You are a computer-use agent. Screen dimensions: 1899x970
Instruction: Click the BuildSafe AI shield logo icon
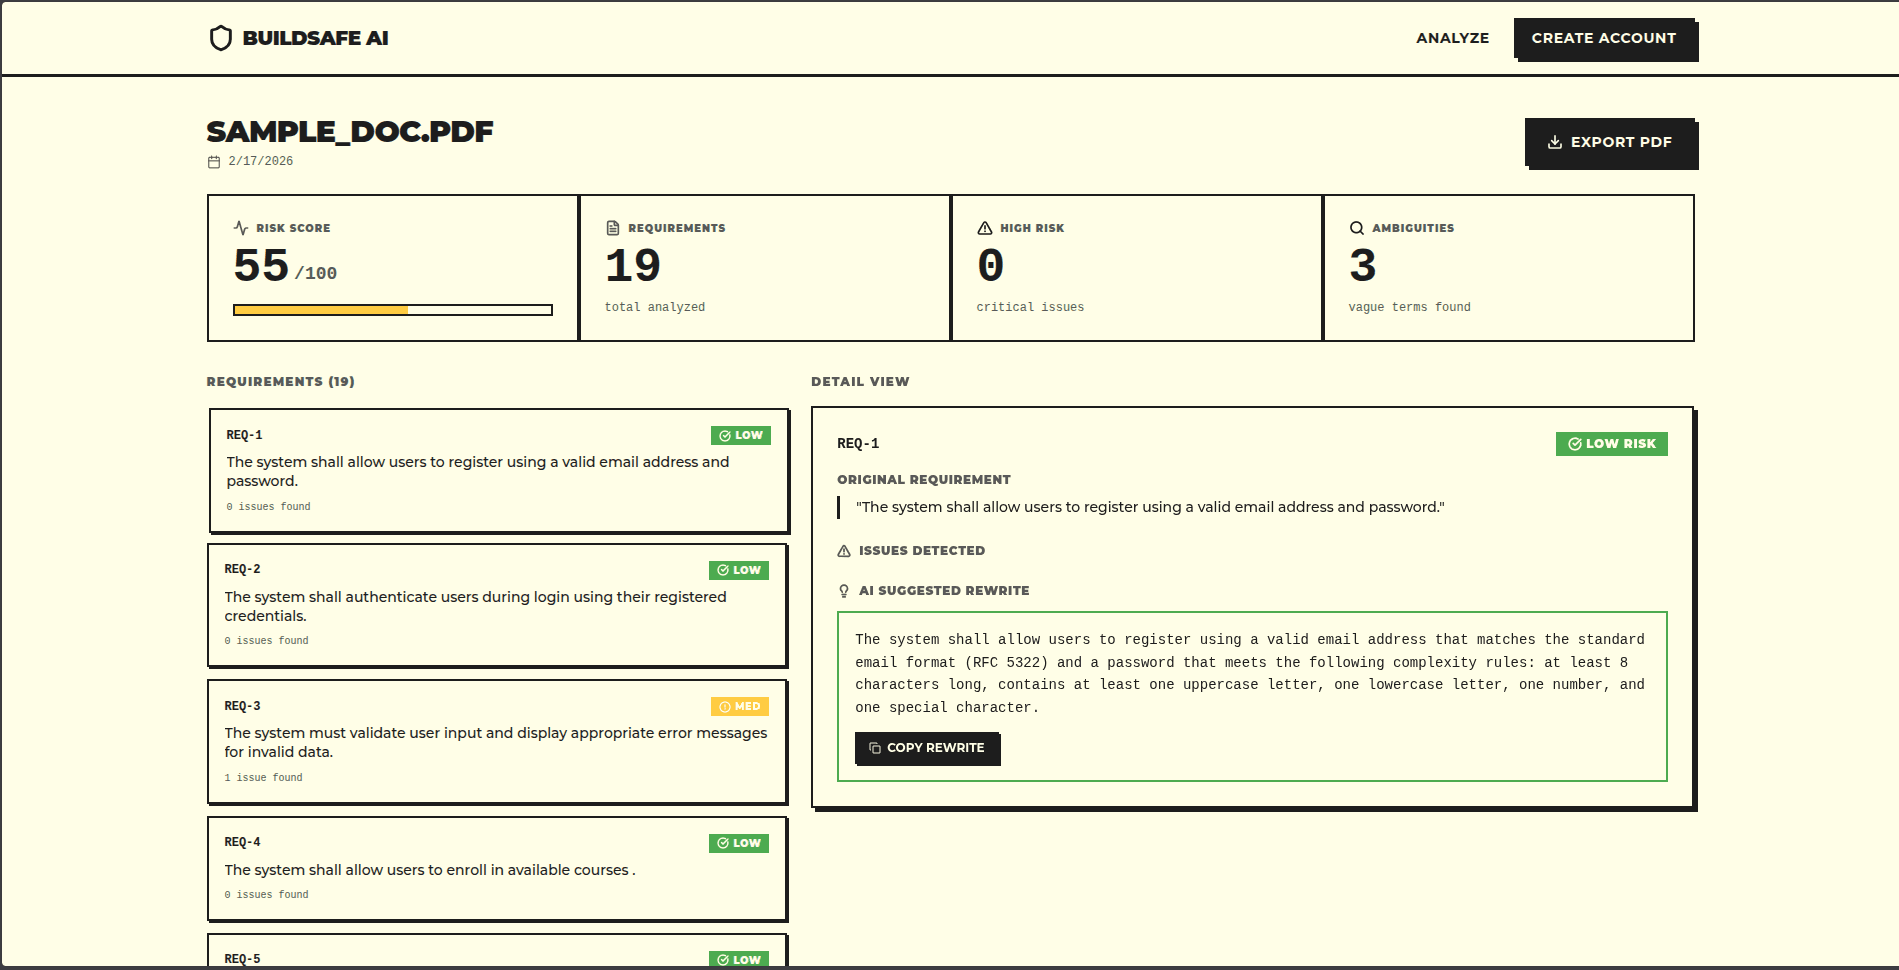tap(221, 38)
